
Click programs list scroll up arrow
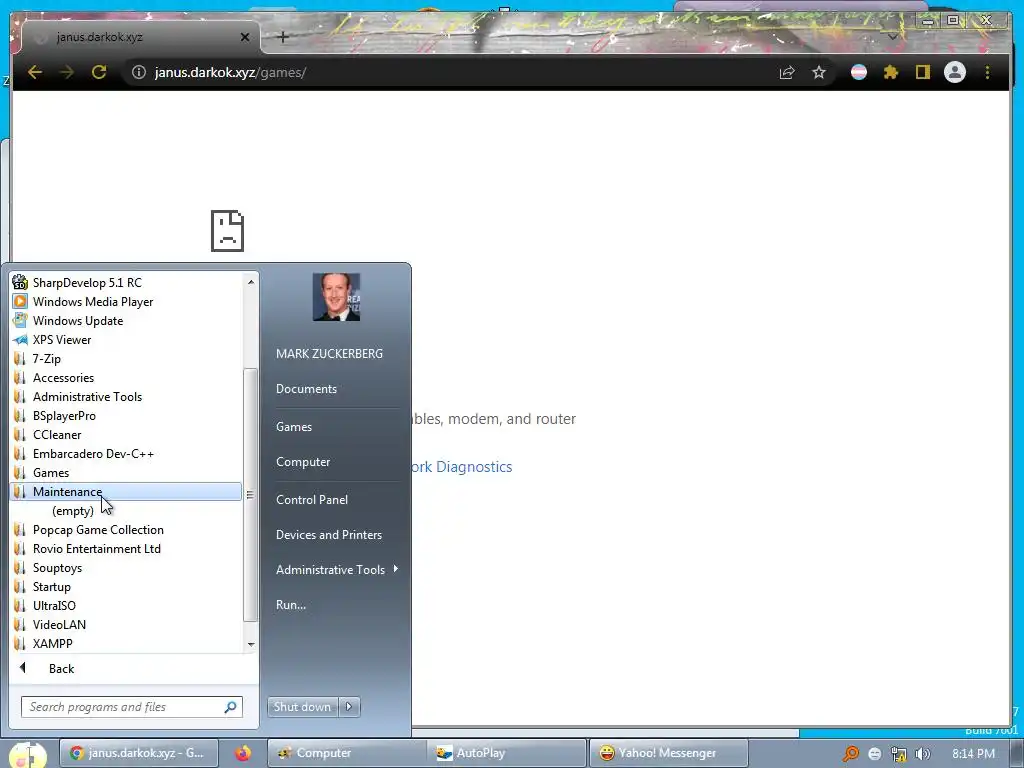pos(251,282)
